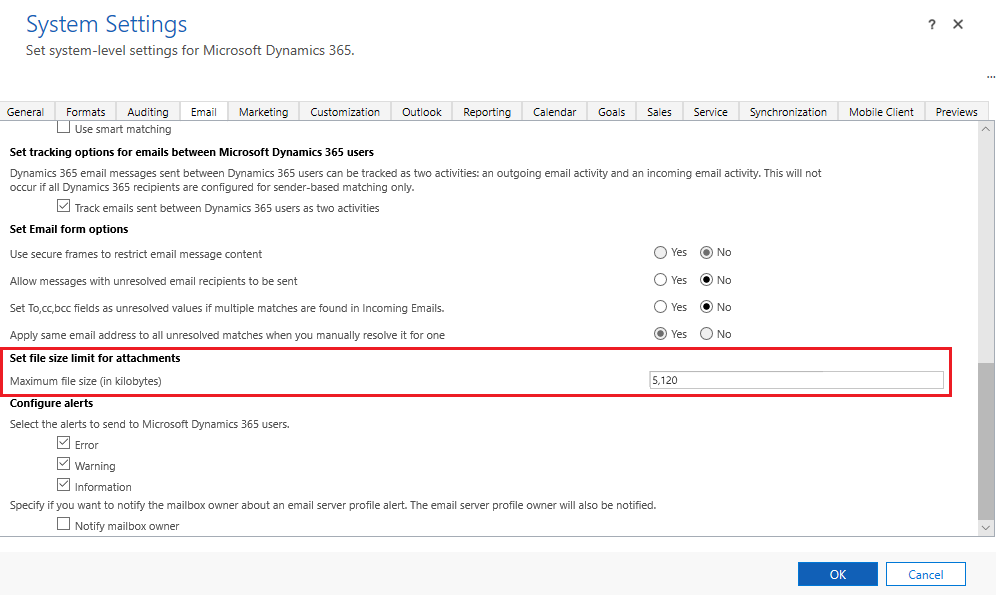Image resolution: width=996 pixels, height=595 pixels.
Task: Uncheck the Error alert checkbox
Action: click(x=64, y=443)
